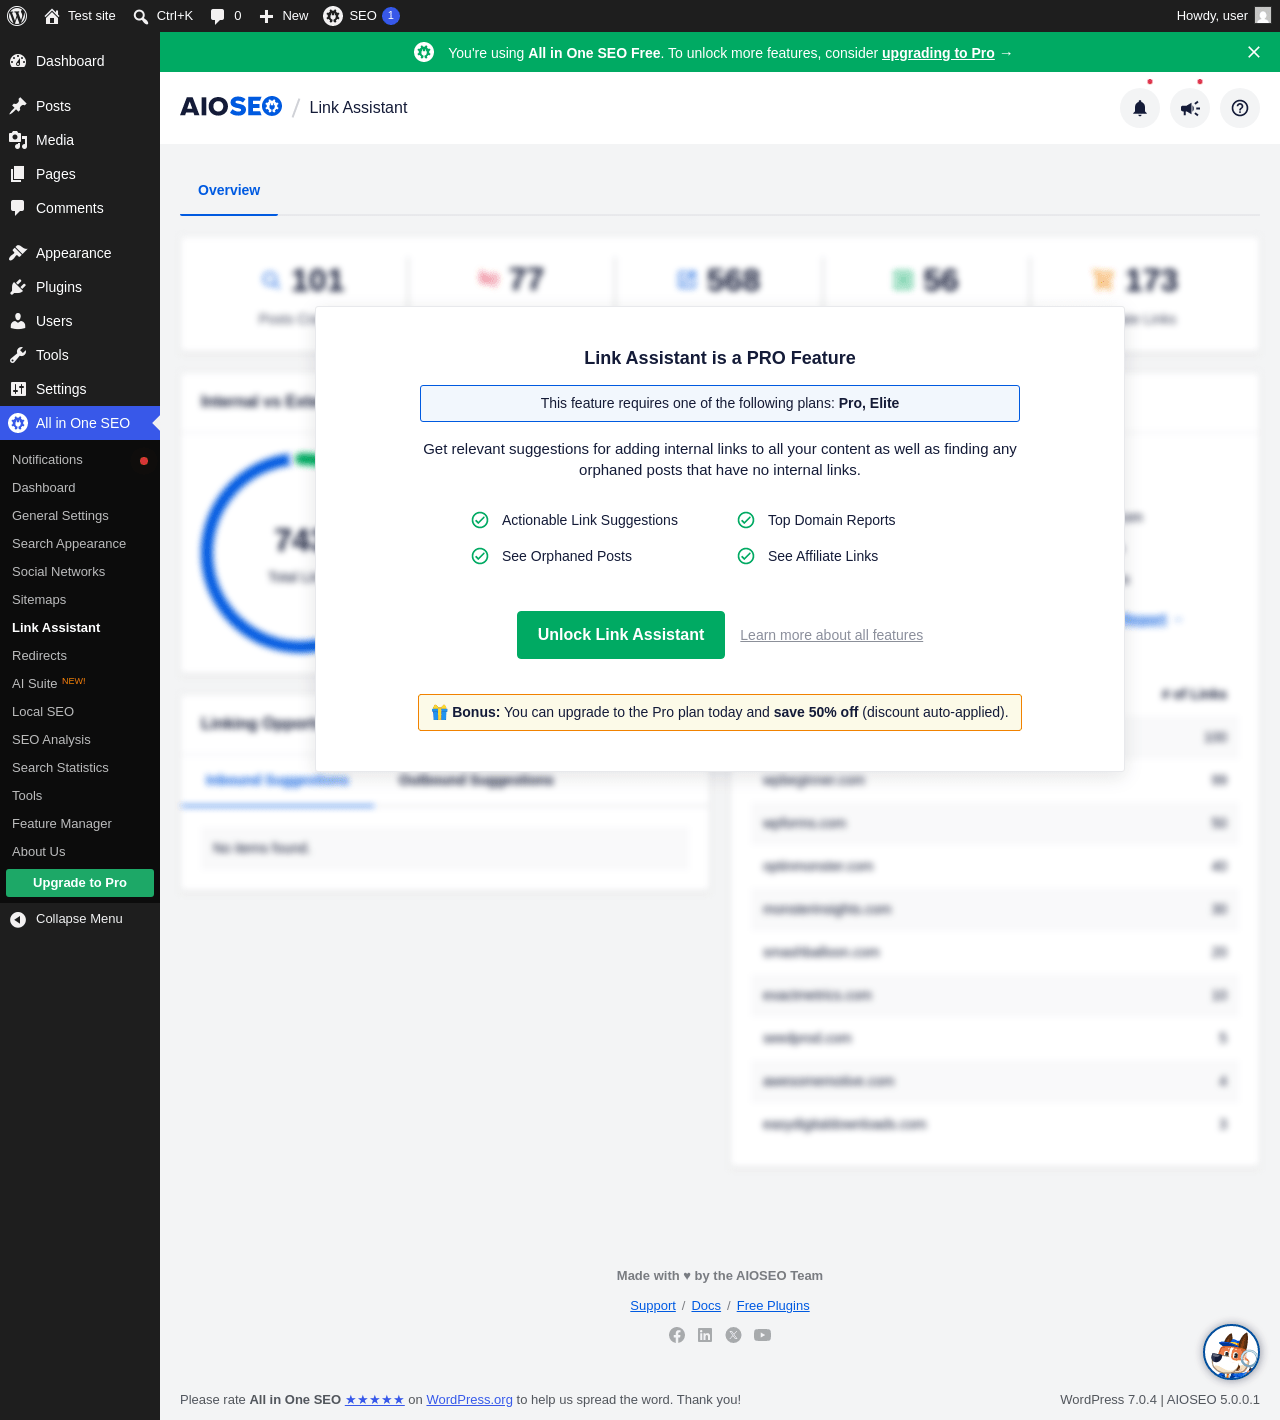Select the Overview tab
The image size is (1280, 1420).
click(x=229, y=190)
